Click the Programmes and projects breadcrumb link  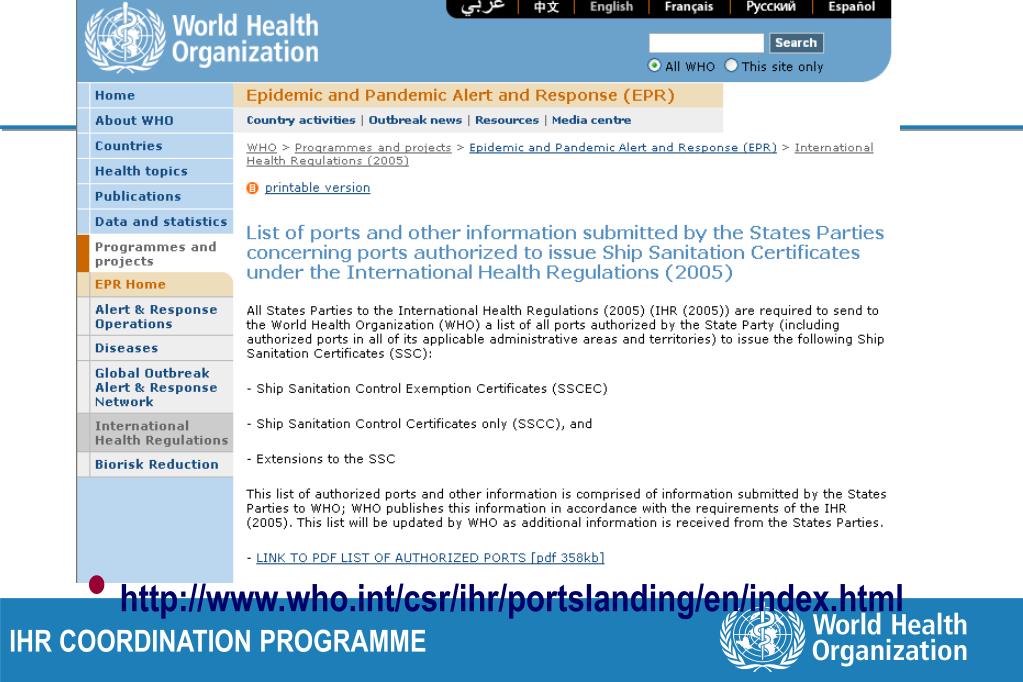pos(373,147)
